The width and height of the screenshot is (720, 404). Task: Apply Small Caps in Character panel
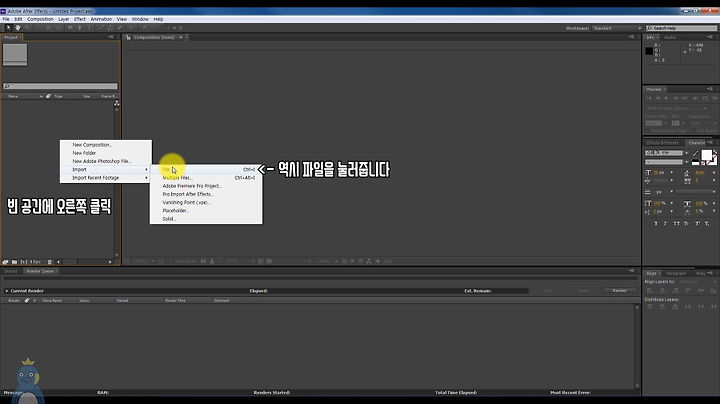pyautogui.click(x=686, y=223)
